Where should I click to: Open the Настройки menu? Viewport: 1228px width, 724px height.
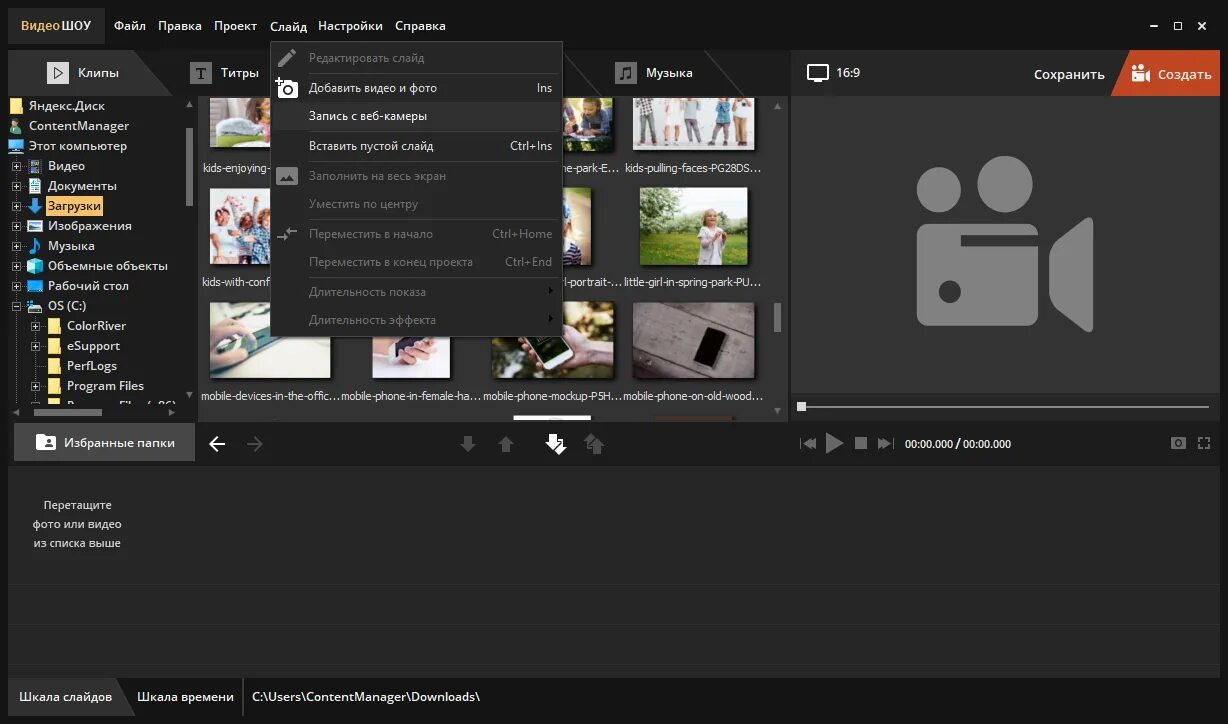click(350, 26)
